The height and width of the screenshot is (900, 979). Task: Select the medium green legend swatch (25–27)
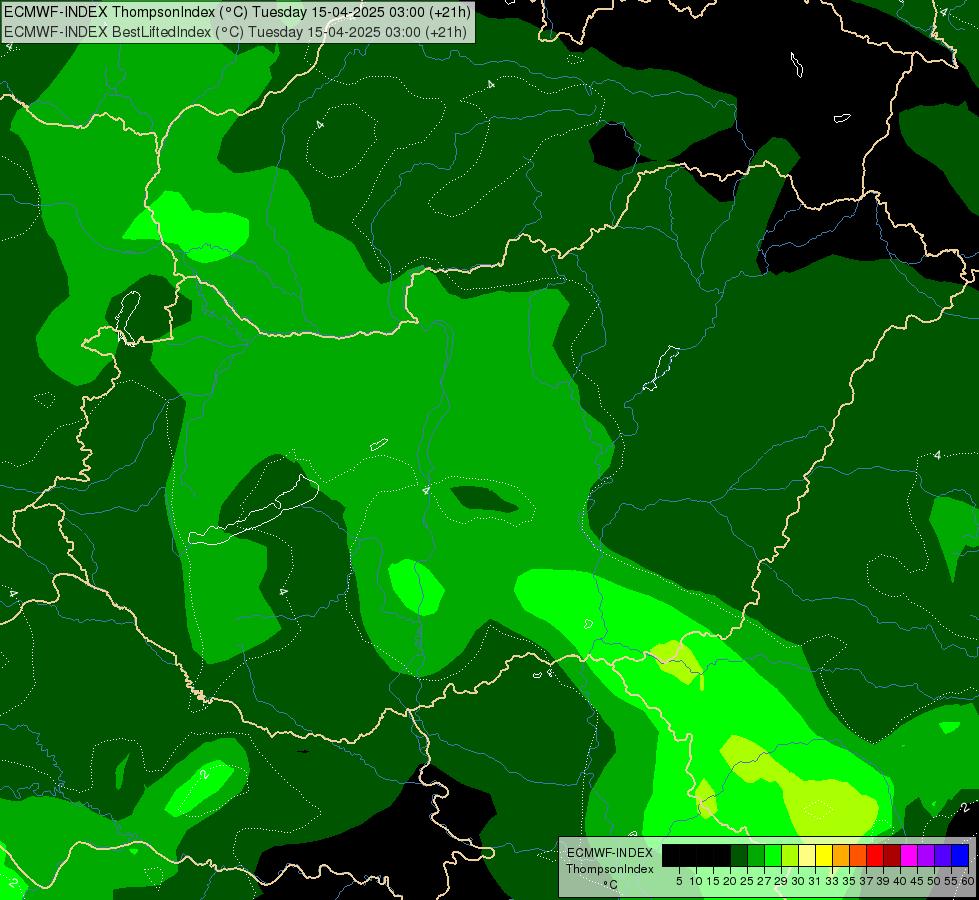(x=756, y=855)
